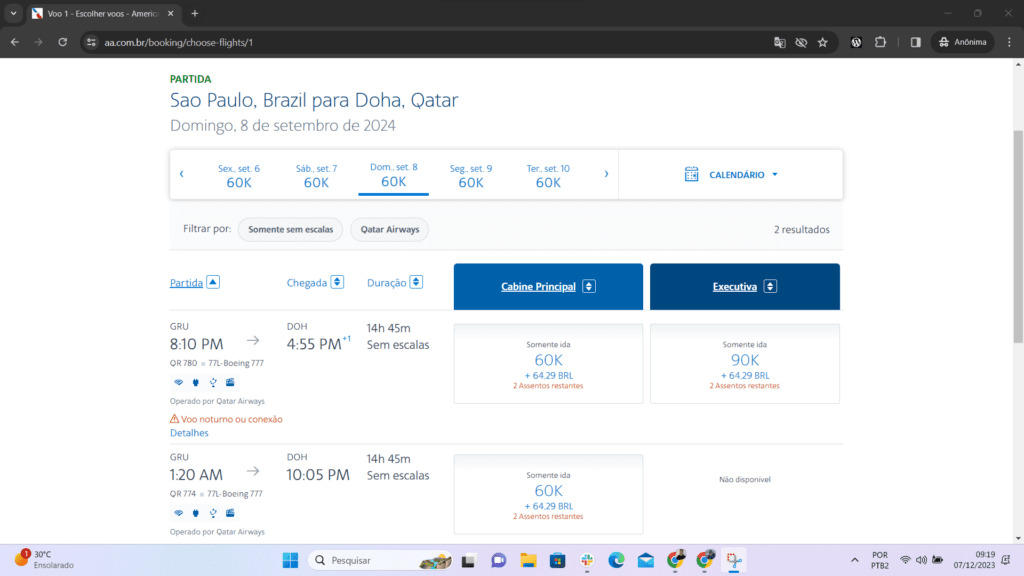Select the Sáb., set. 7 date tab
This screenshot has height=576, width=1024.
pos(316,174)
